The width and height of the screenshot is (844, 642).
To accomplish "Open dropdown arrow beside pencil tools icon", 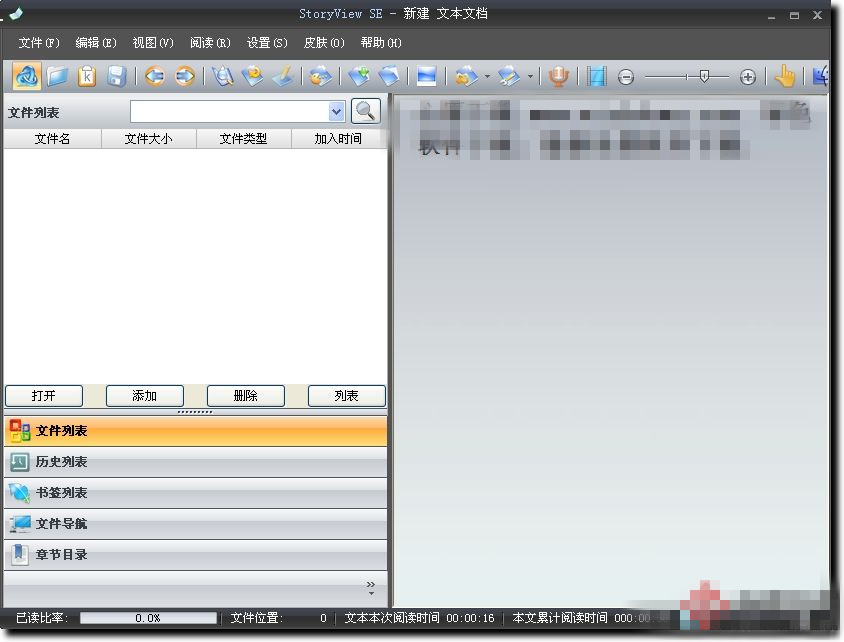I will point(530,76).
